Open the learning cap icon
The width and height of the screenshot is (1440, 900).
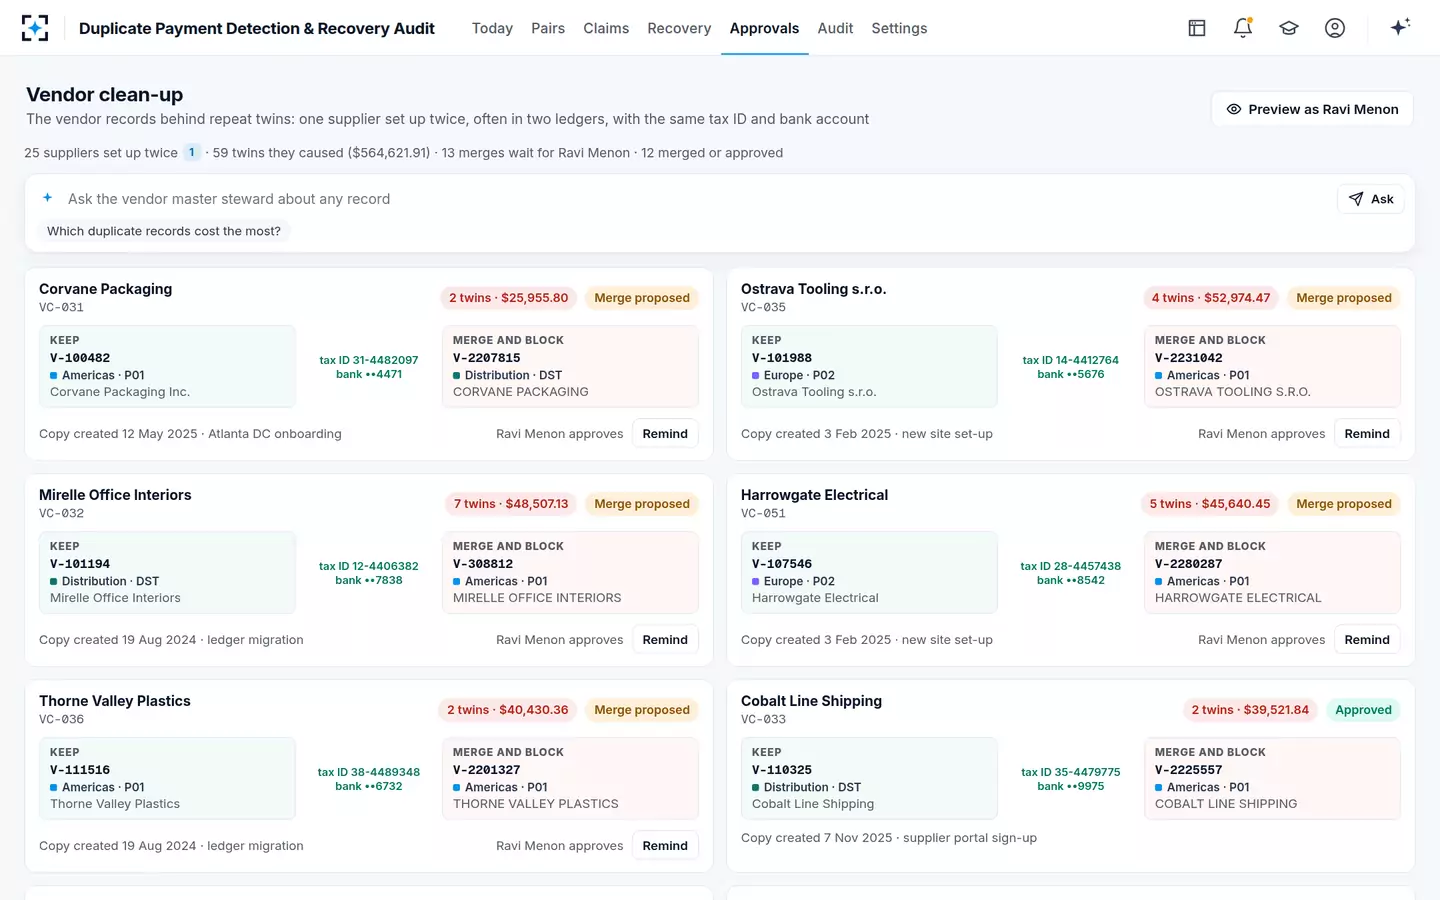pos(1289,28)
